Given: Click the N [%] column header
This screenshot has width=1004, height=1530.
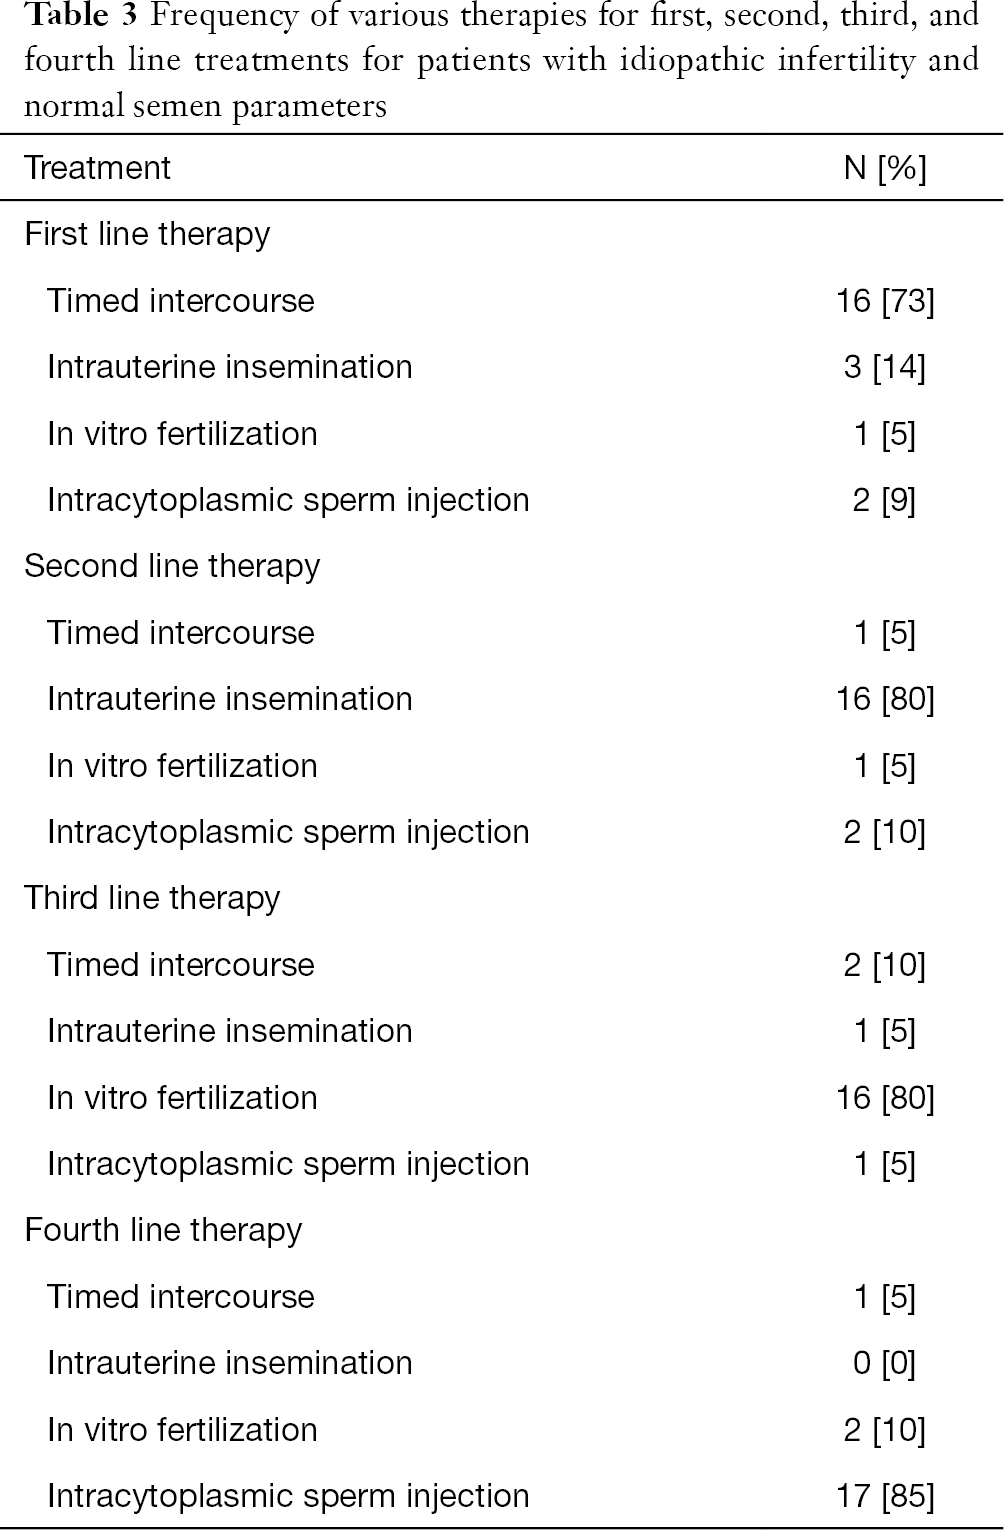Looking at the screenshot, I should tap(885, 168).
